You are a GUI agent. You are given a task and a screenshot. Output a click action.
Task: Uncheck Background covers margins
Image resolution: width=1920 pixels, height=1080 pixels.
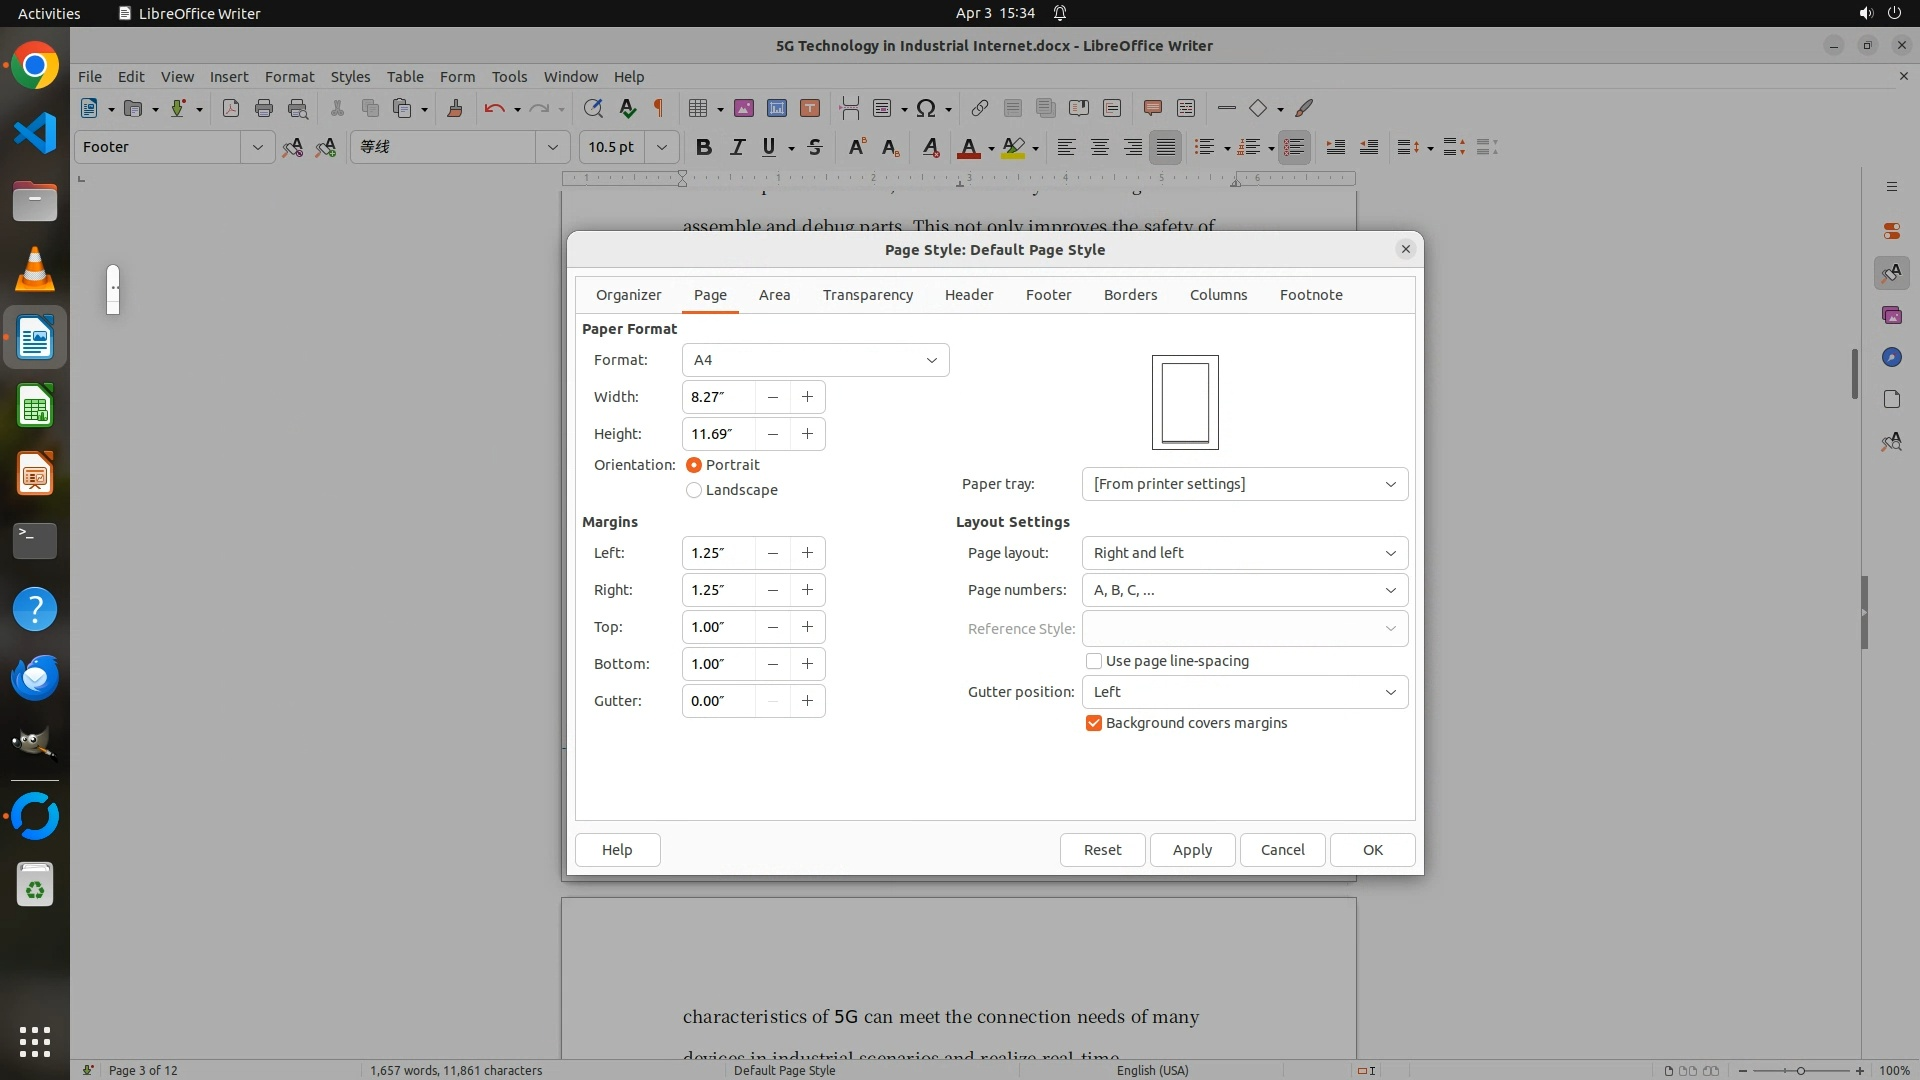pyautogui.click(x=1094, y=723)
